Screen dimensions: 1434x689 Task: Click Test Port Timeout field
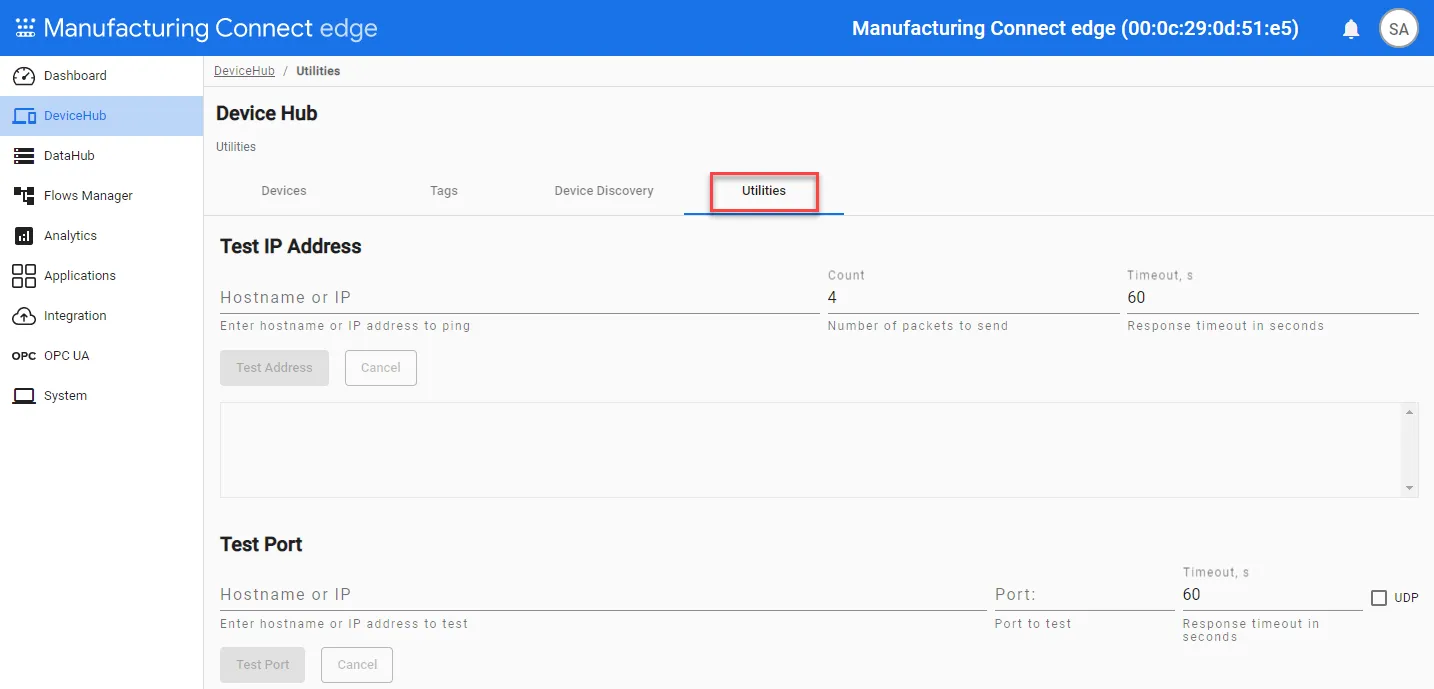[1273, 595]
